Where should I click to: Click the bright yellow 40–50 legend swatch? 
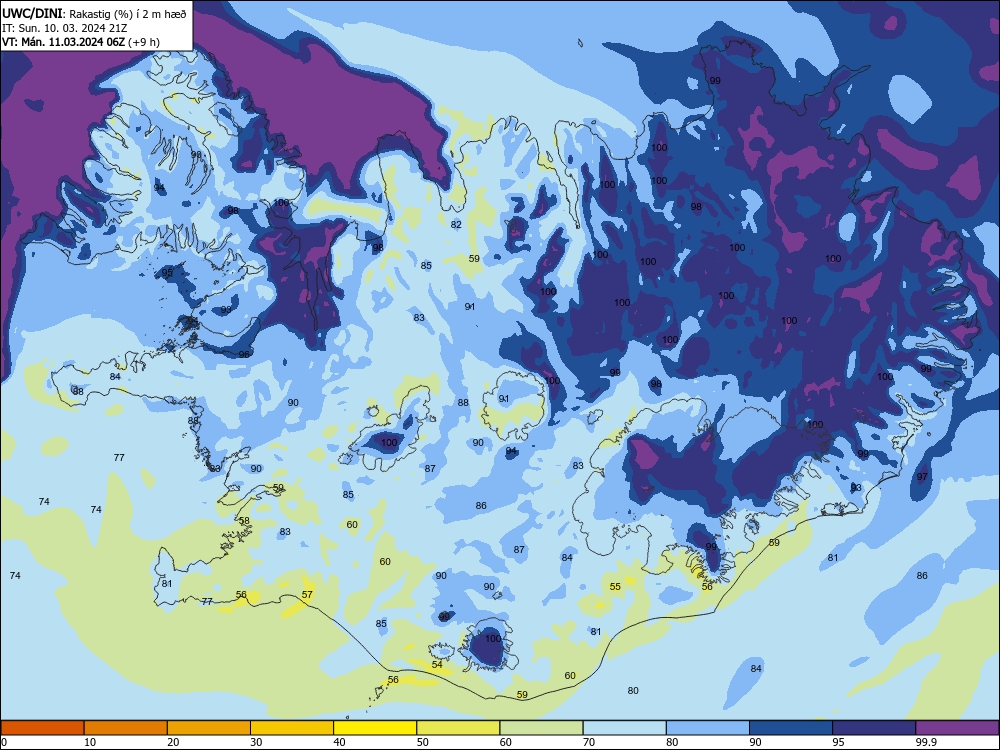pyautogui.click(x=375, y=728)
